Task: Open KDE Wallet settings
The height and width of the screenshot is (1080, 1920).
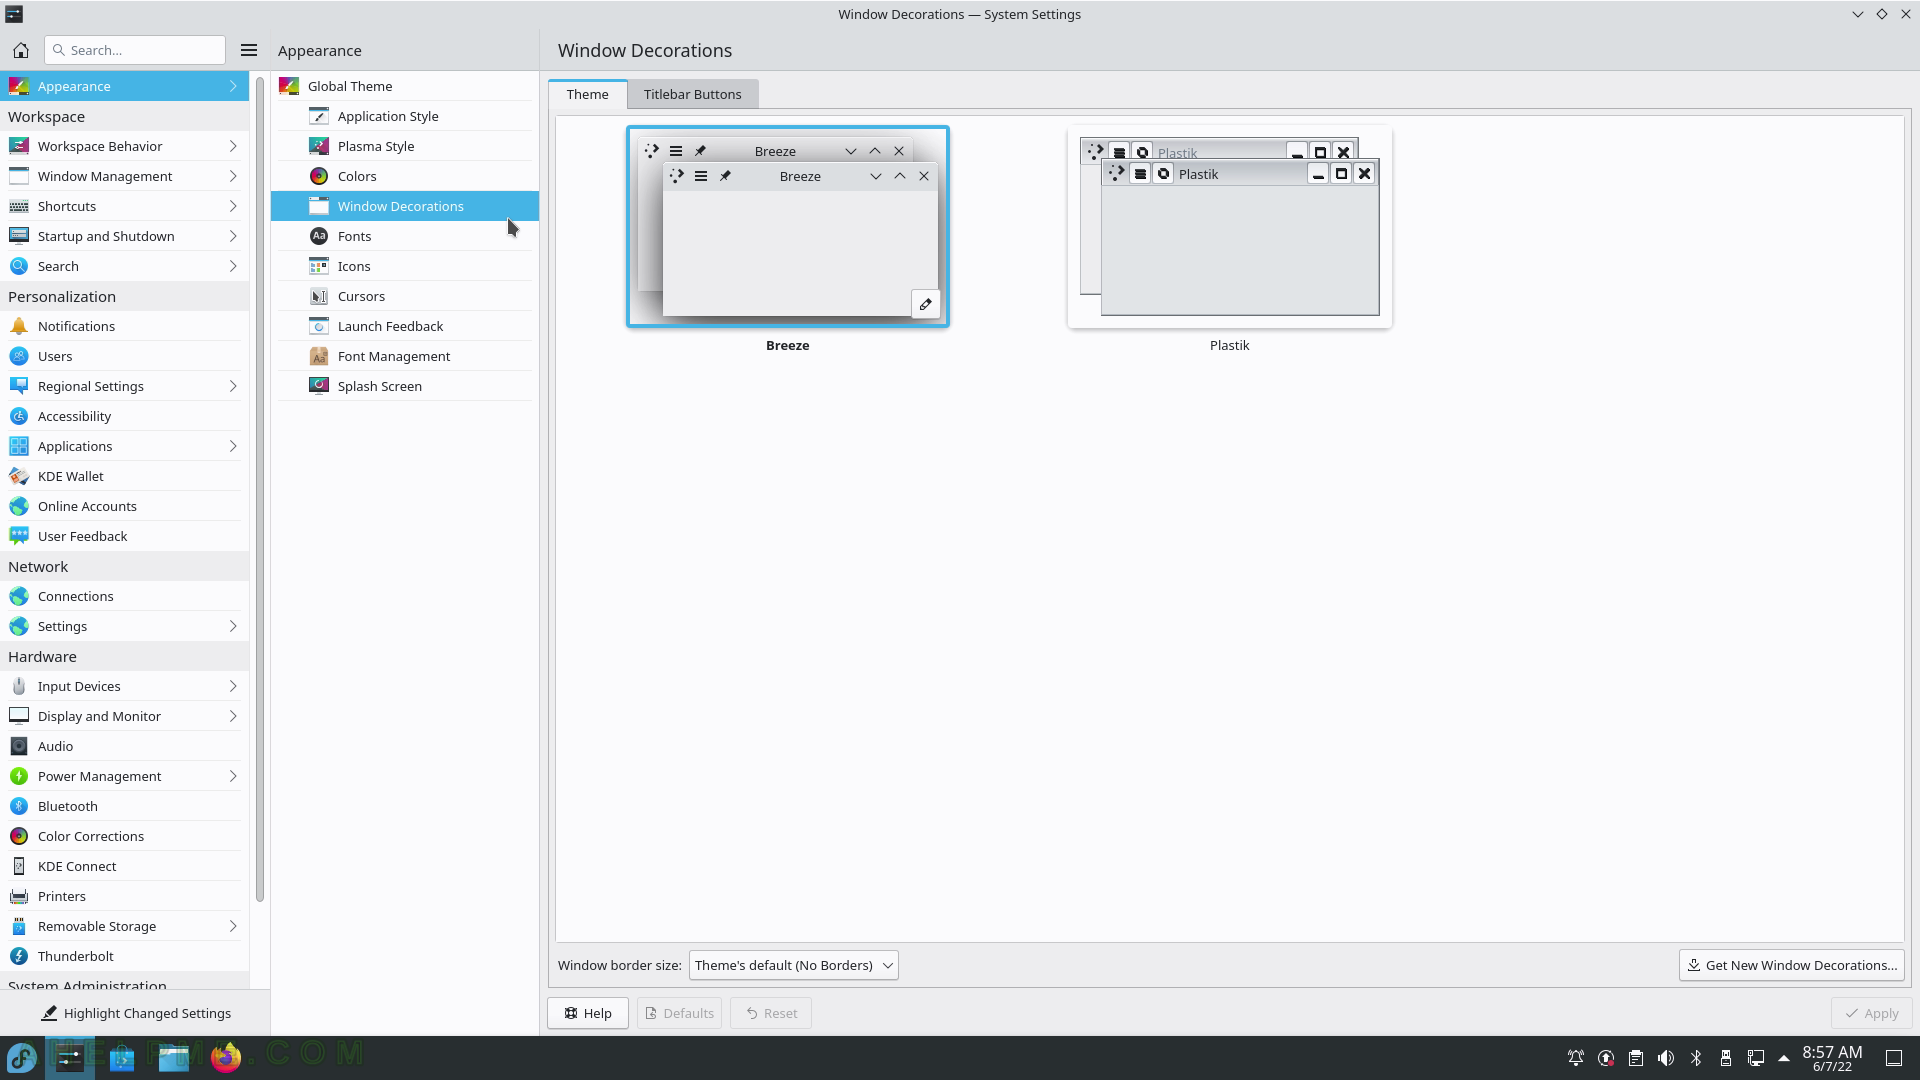Action: (124, 476)
